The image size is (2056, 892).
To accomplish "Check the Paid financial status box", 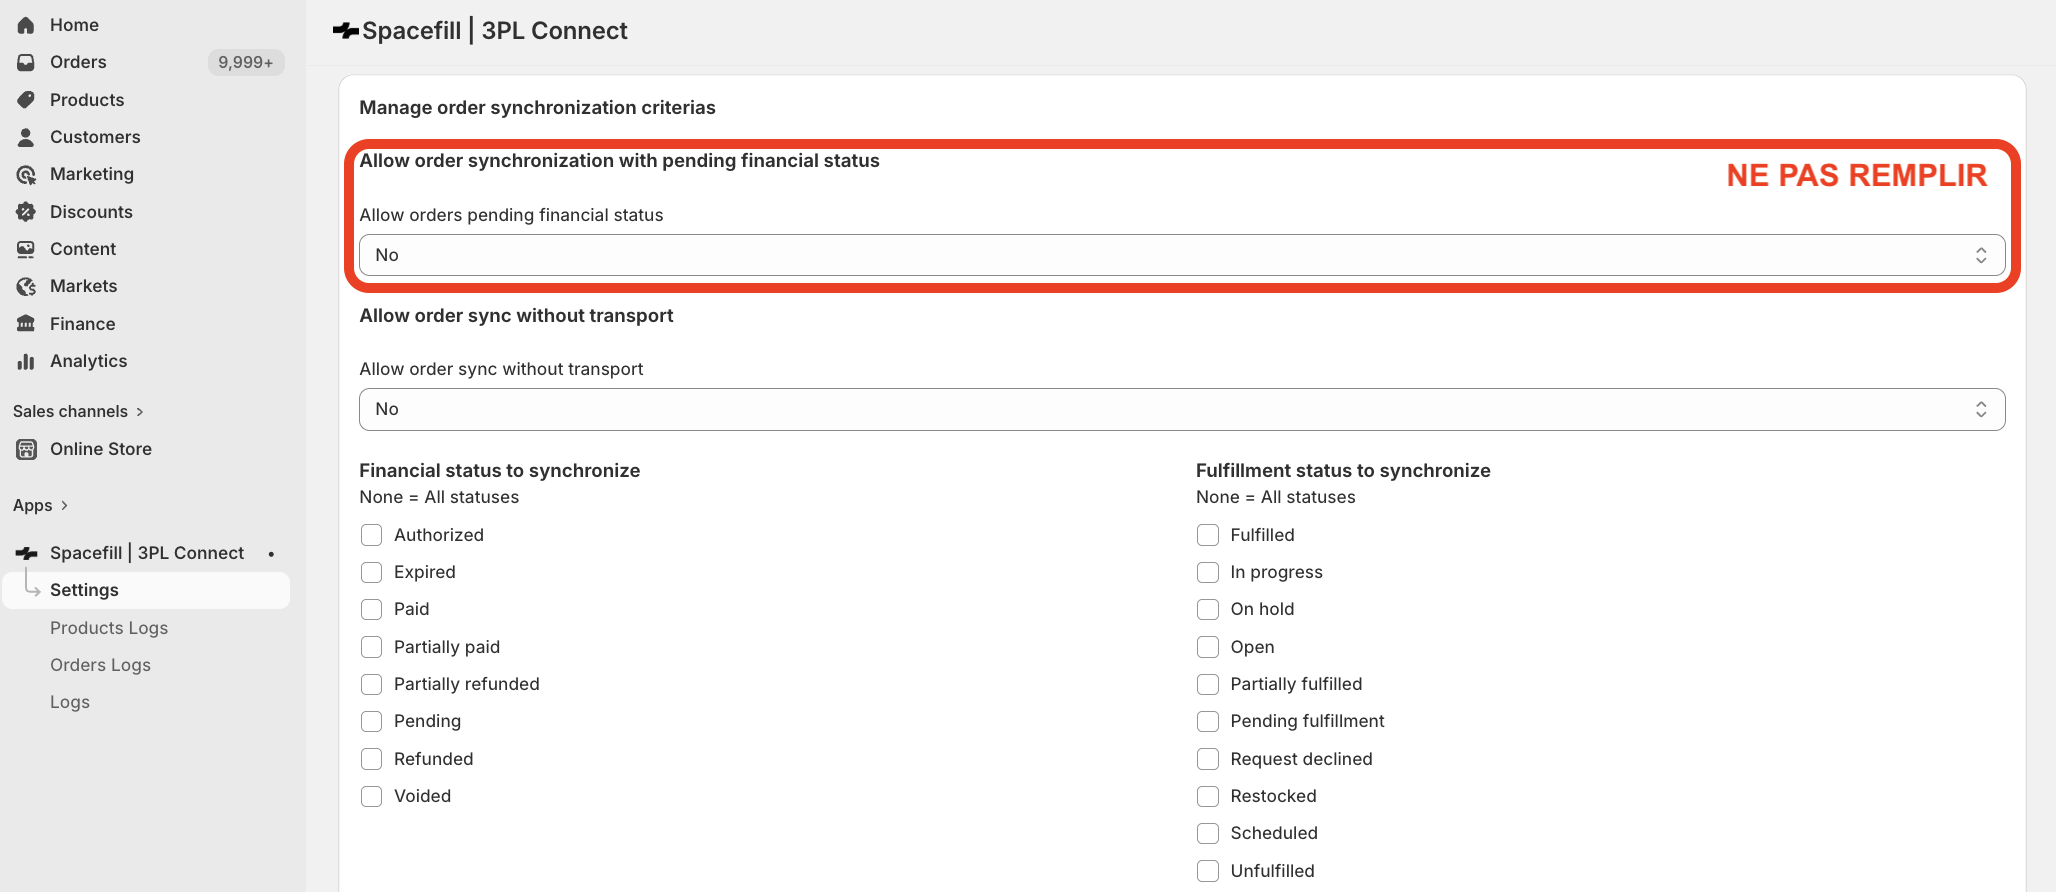I will click(371, 610).
